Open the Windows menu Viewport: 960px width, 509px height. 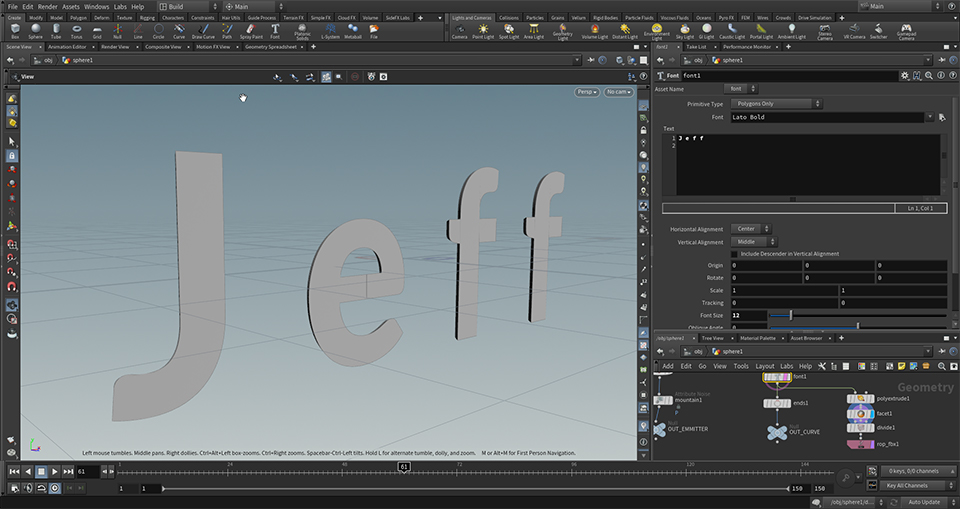pos(96,6)
